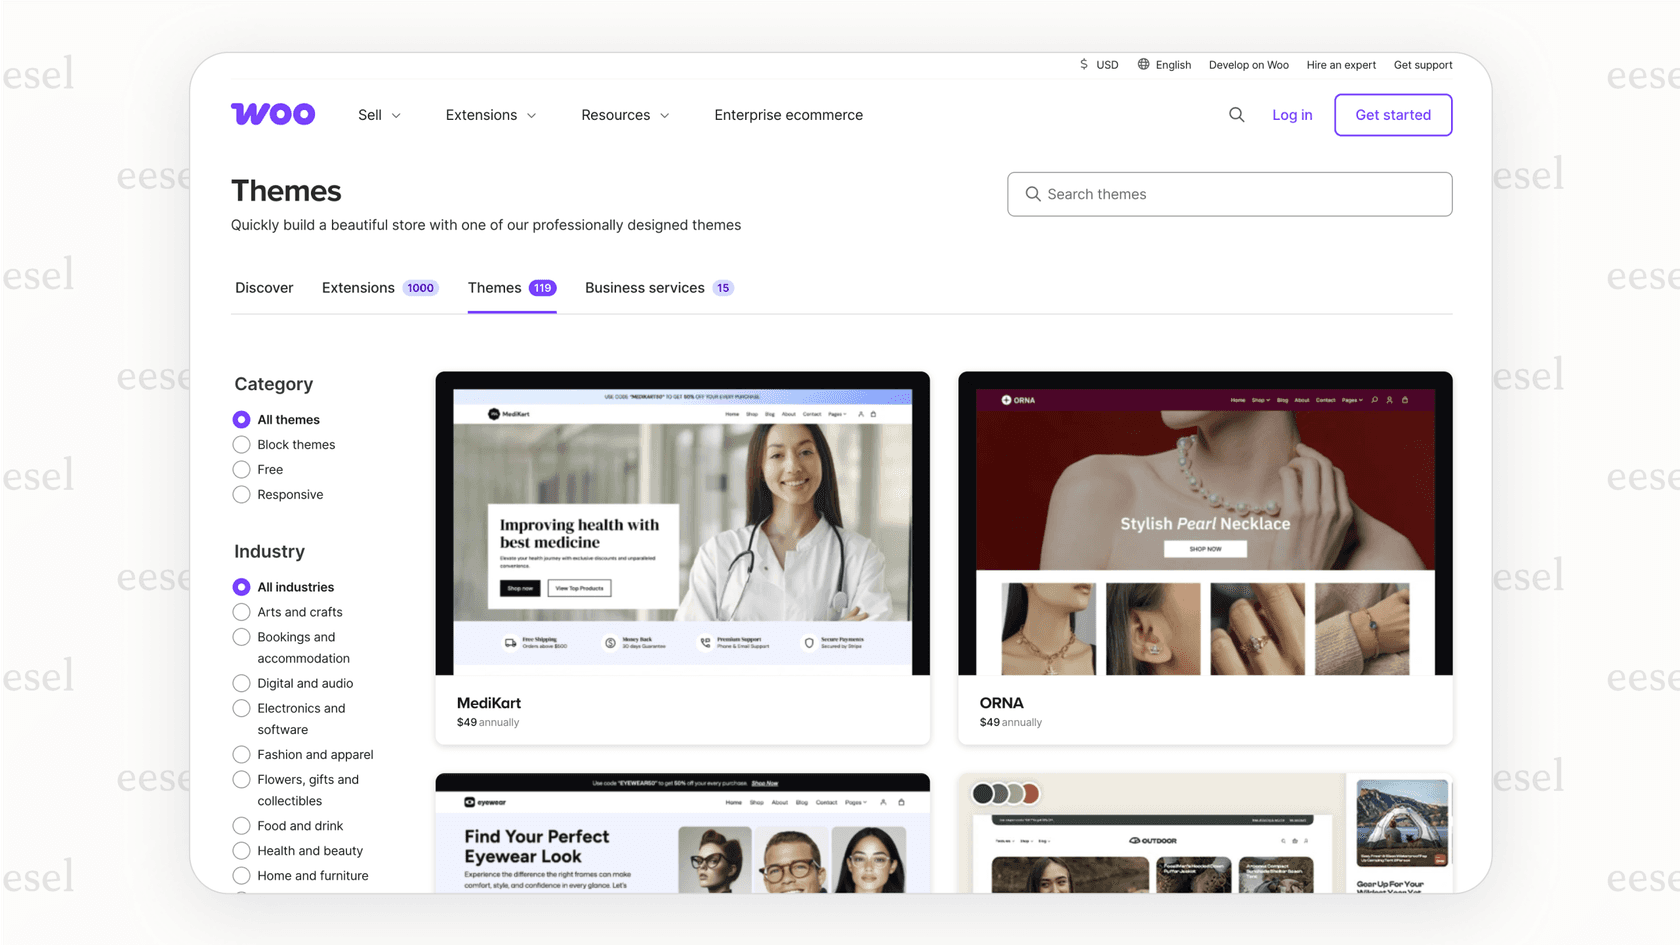Select the Free themes filter
This screenshot has height=945, width=1680.
[x=241, y=469]
